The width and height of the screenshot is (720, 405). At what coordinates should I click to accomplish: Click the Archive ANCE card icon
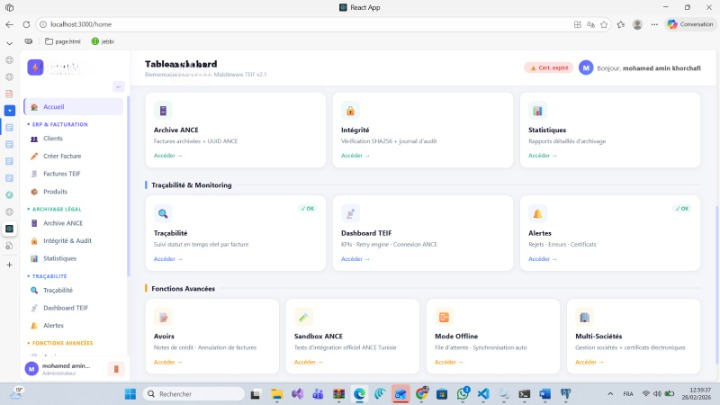pyautogui.click(x=163, y=111)
